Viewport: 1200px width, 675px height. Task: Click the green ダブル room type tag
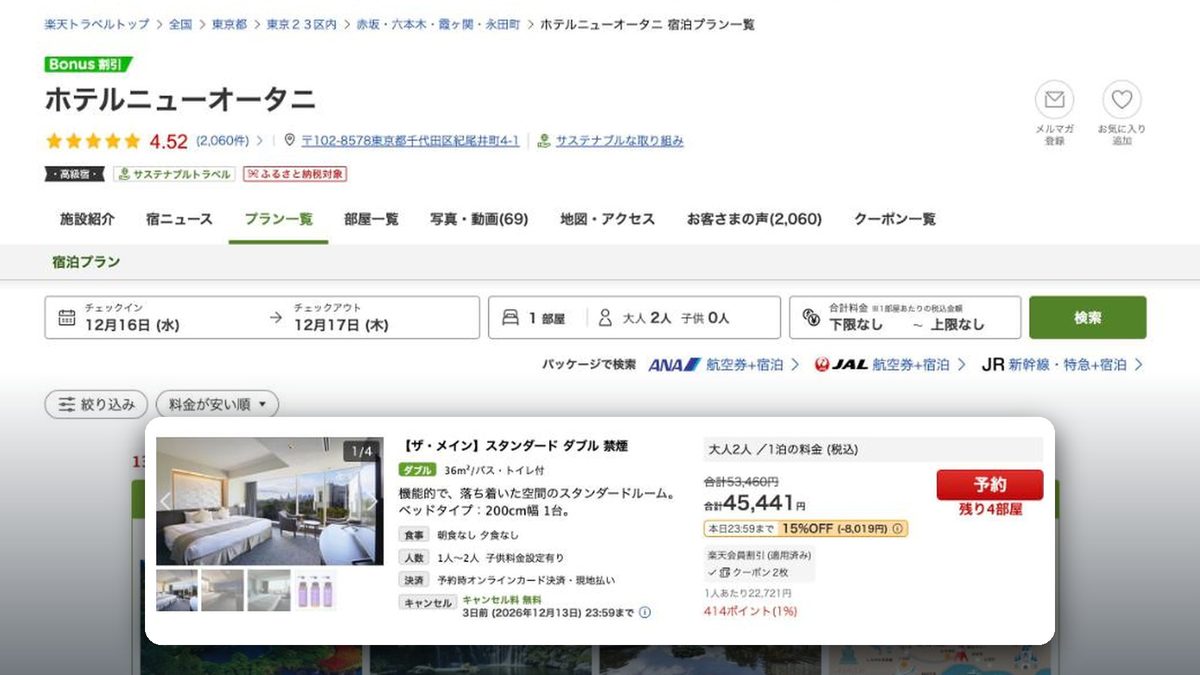(x=417, y=470)
